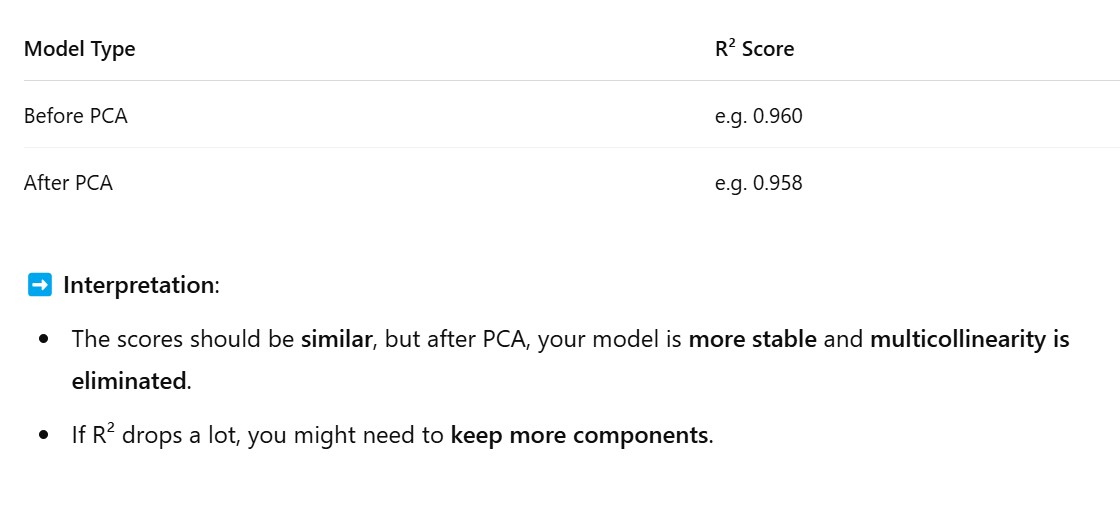This screenshot has height=512, width=1120.
Task: Click "The scores should be" text
Action: click(x=183, y=339)
